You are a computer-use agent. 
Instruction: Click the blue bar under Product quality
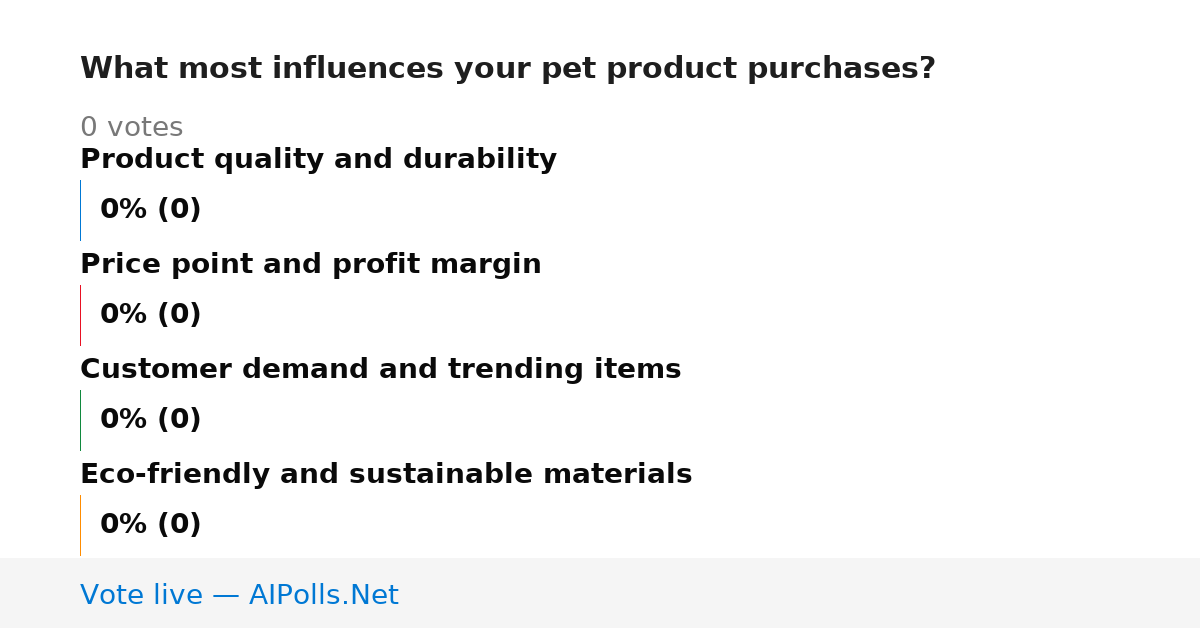pyautogui.click(x=80, y=210)
